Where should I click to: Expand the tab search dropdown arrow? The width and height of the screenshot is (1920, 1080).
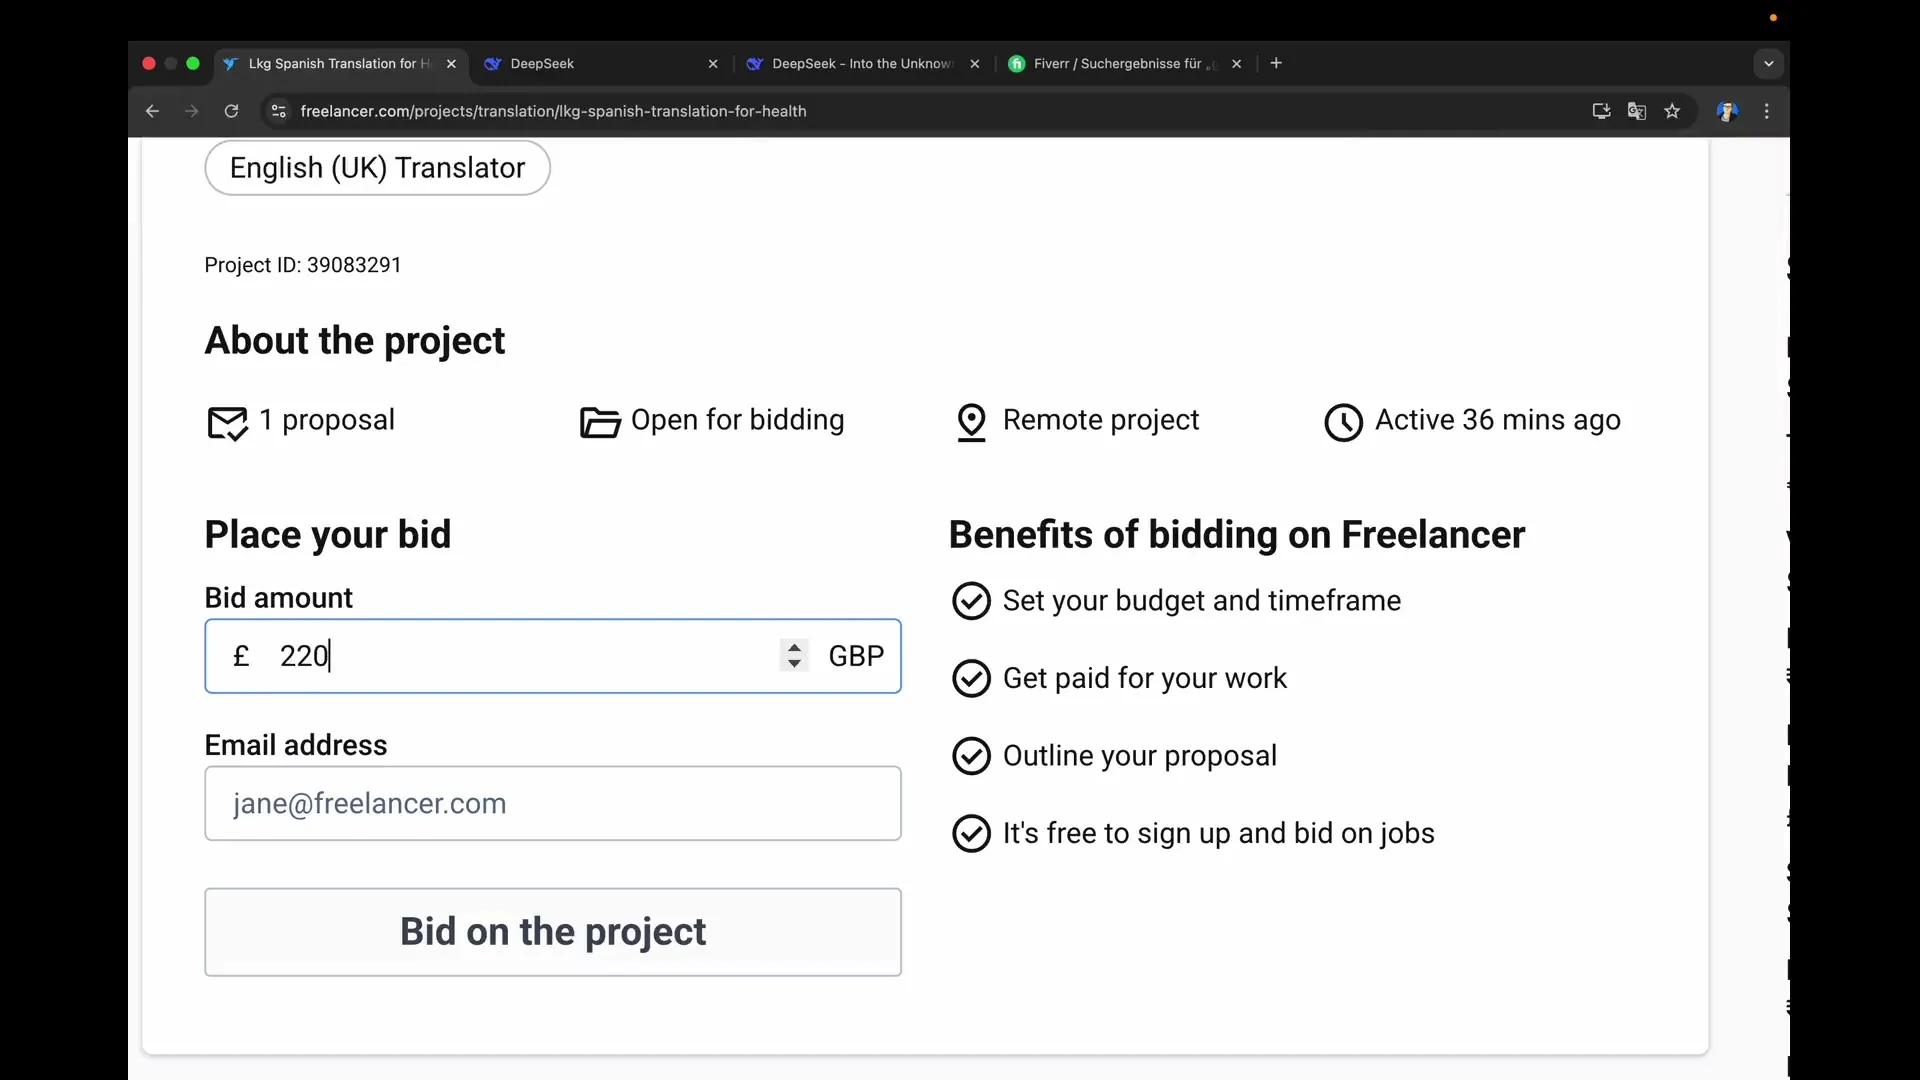point(1769,63)
